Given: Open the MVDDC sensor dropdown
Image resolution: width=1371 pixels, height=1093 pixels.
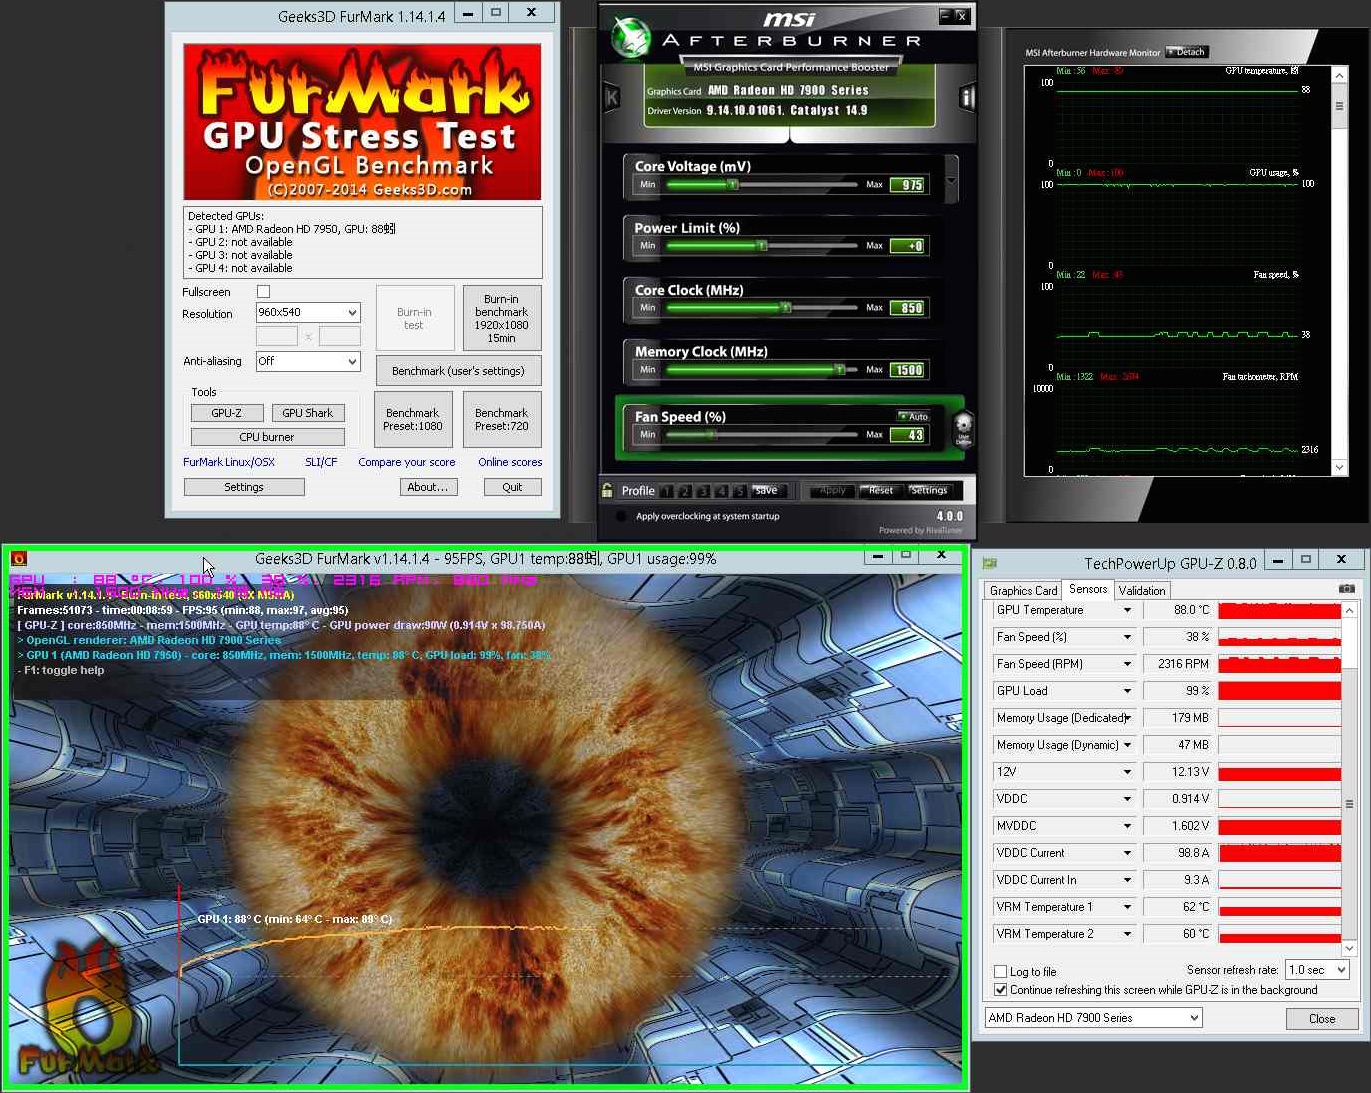Looking at the screenshot, I should (x=1127, y=826).
